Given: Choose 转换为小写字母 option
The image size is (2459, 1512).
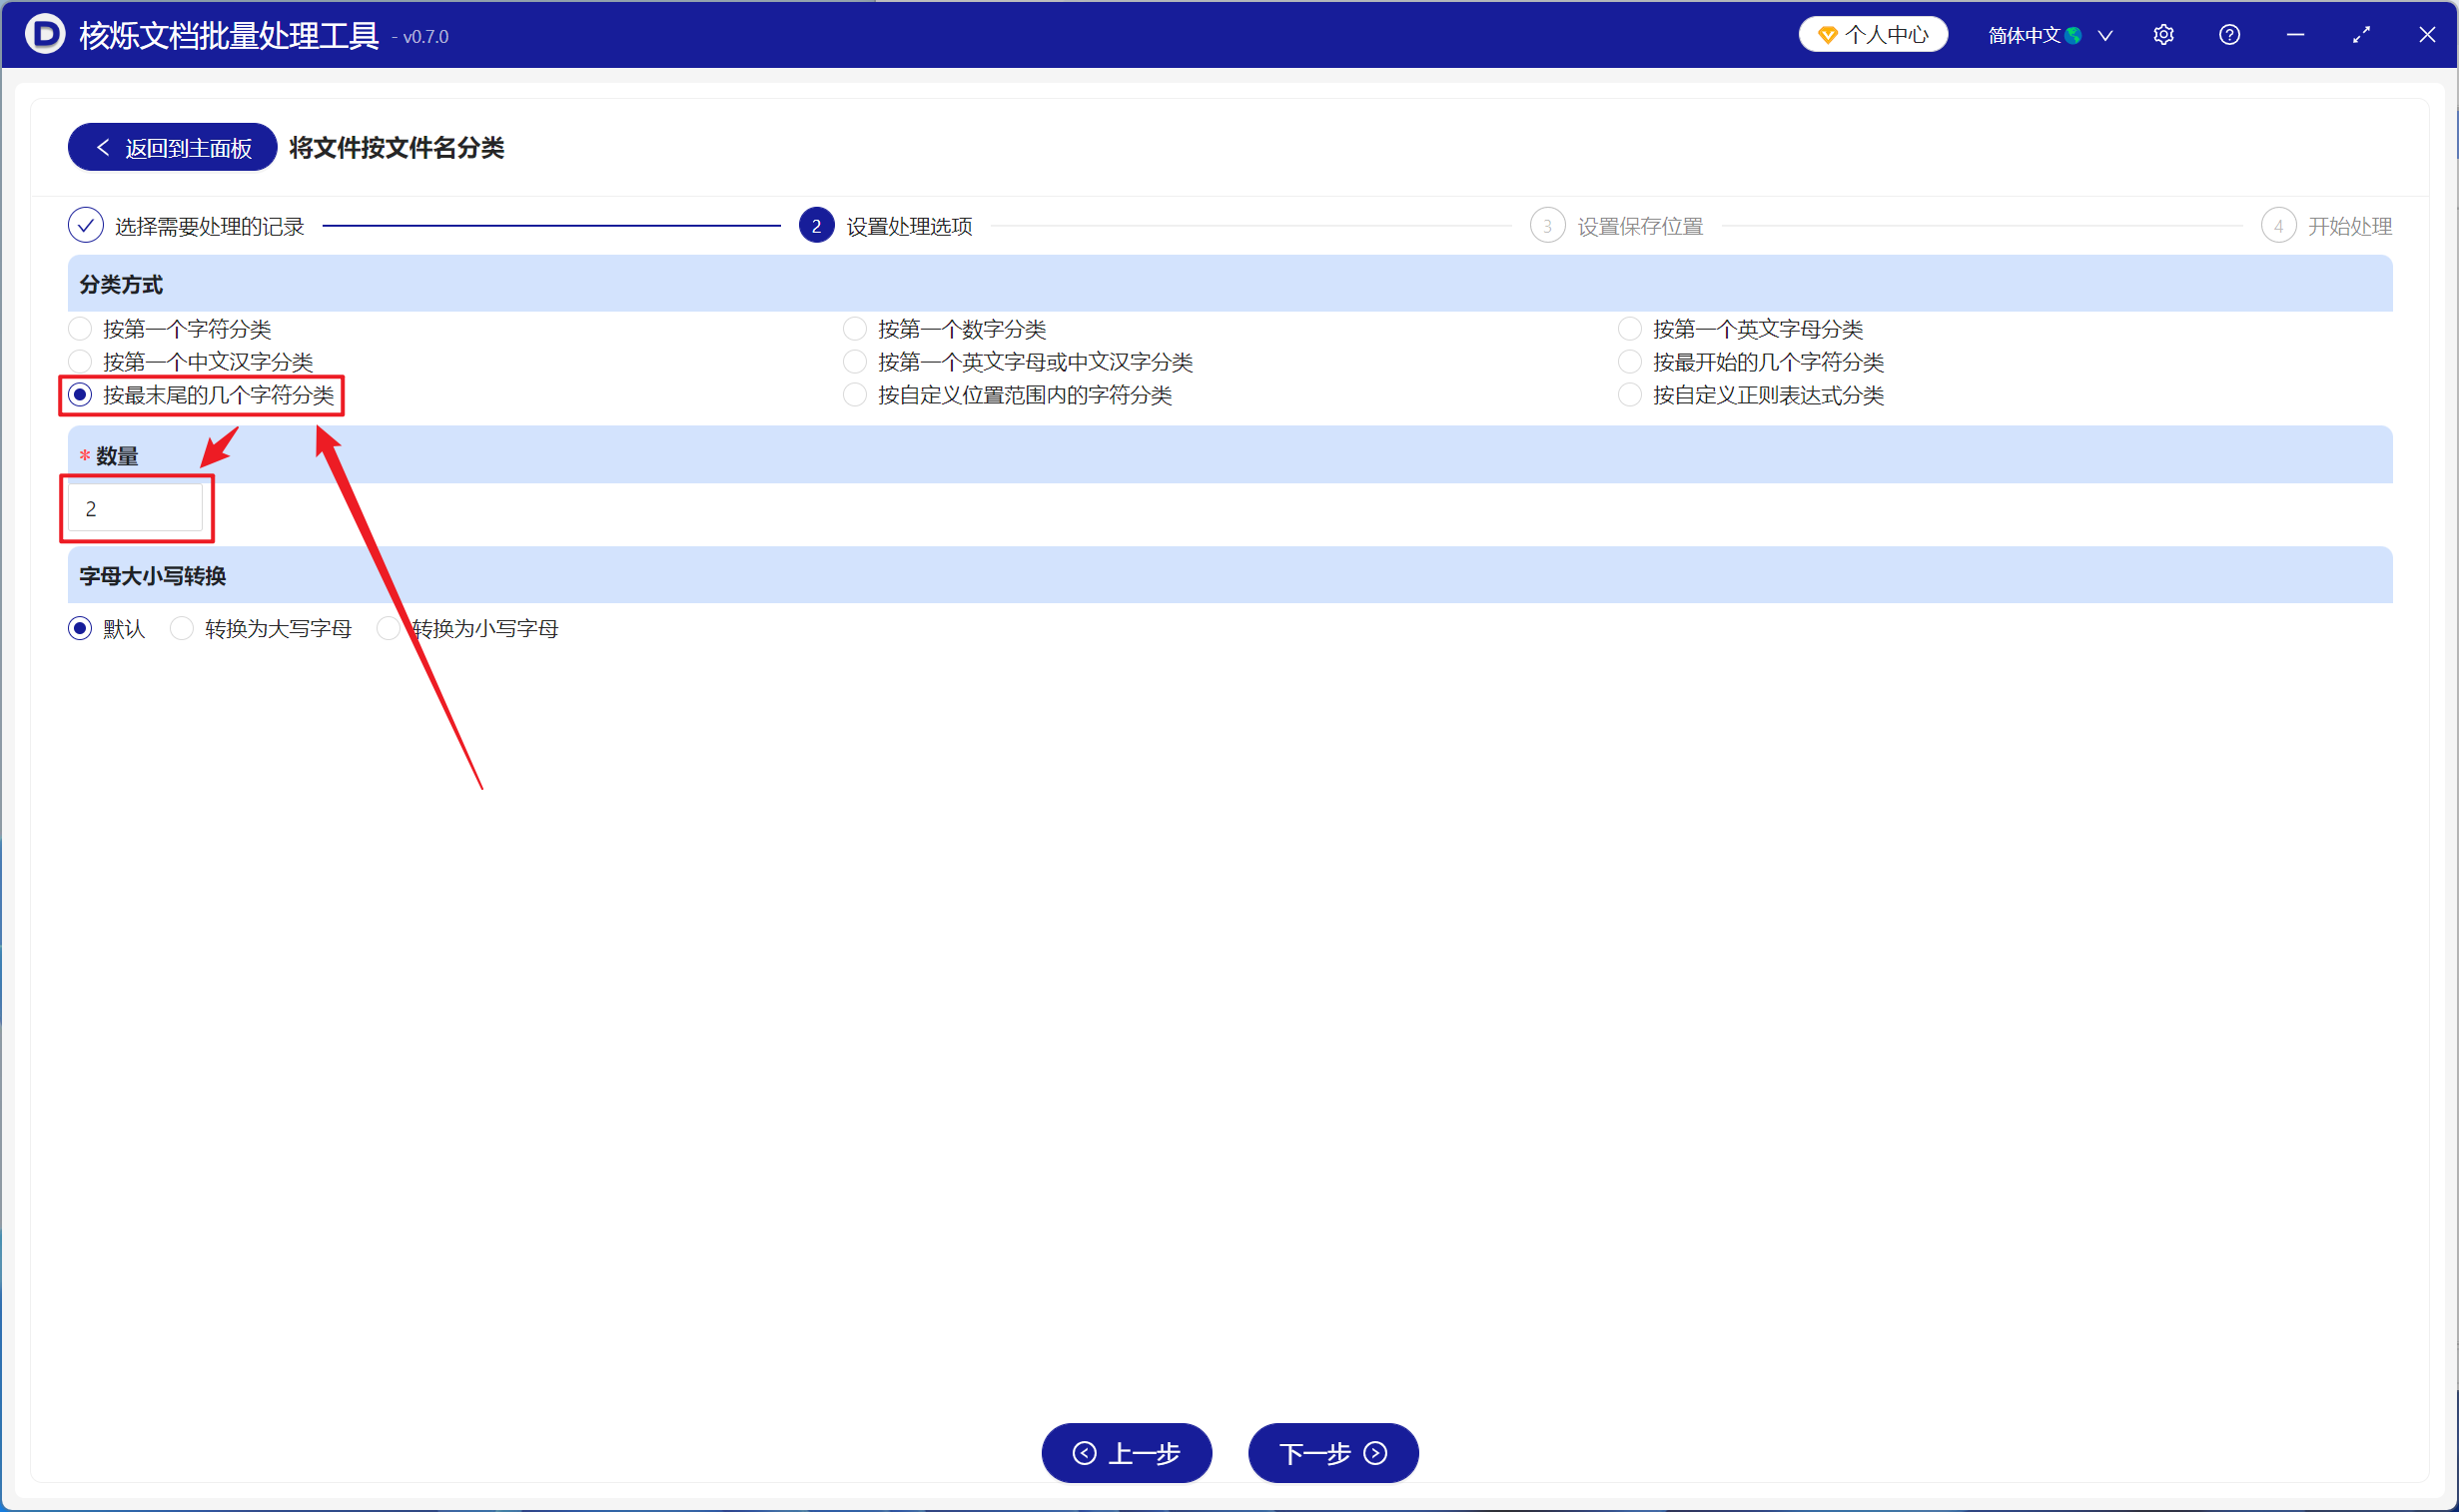Looking at the screenshot, I should pos(388,628).
